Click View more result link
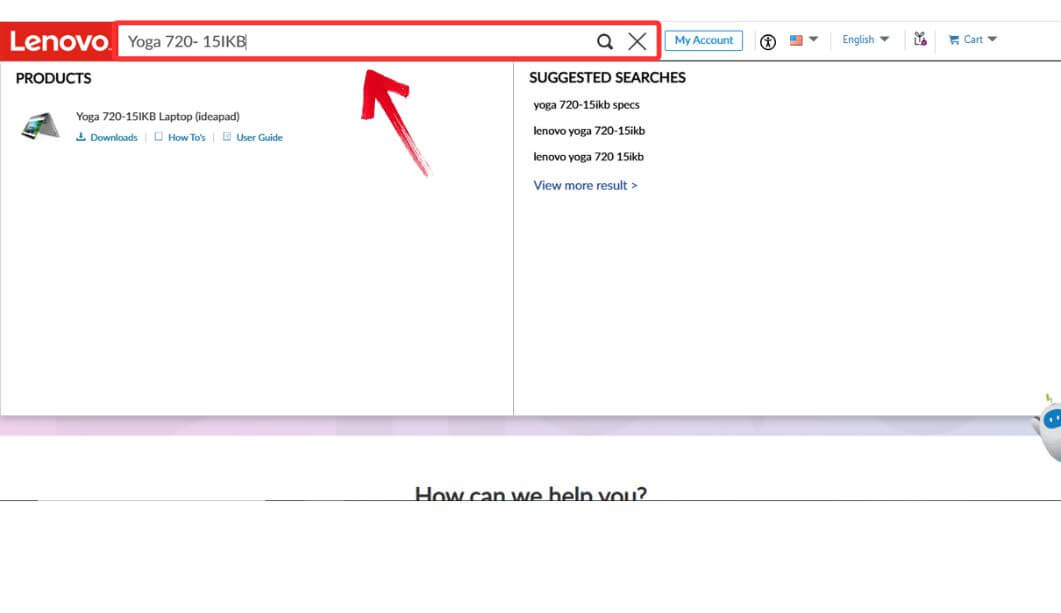The width and height of the screenshot is (1061, 613). point(585,185)
